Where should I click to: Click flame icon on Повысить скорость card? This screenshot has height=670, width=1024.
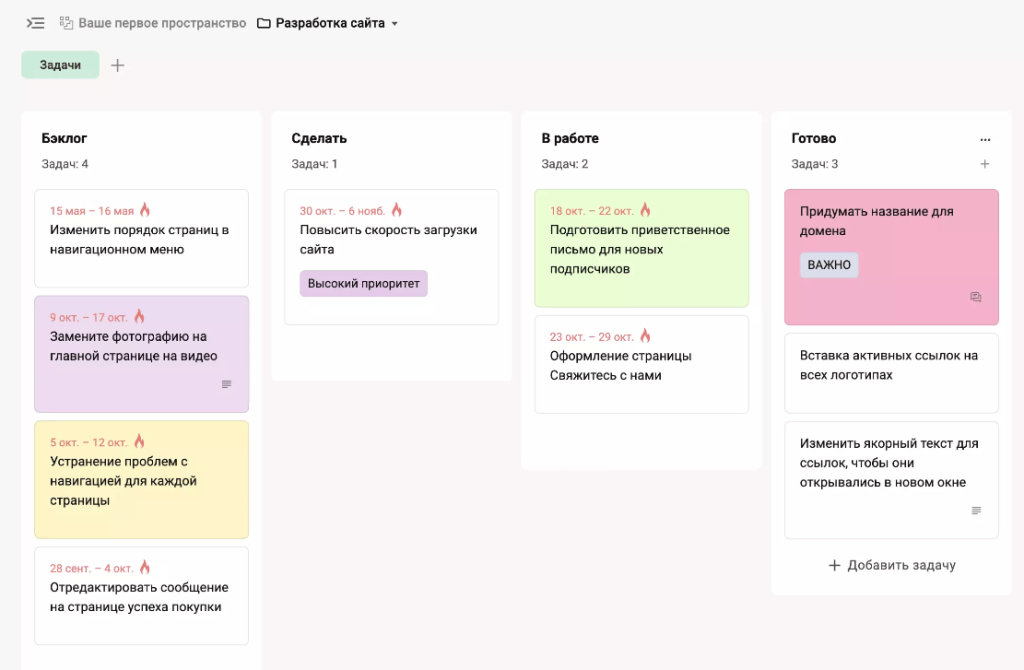pos(397,210)
